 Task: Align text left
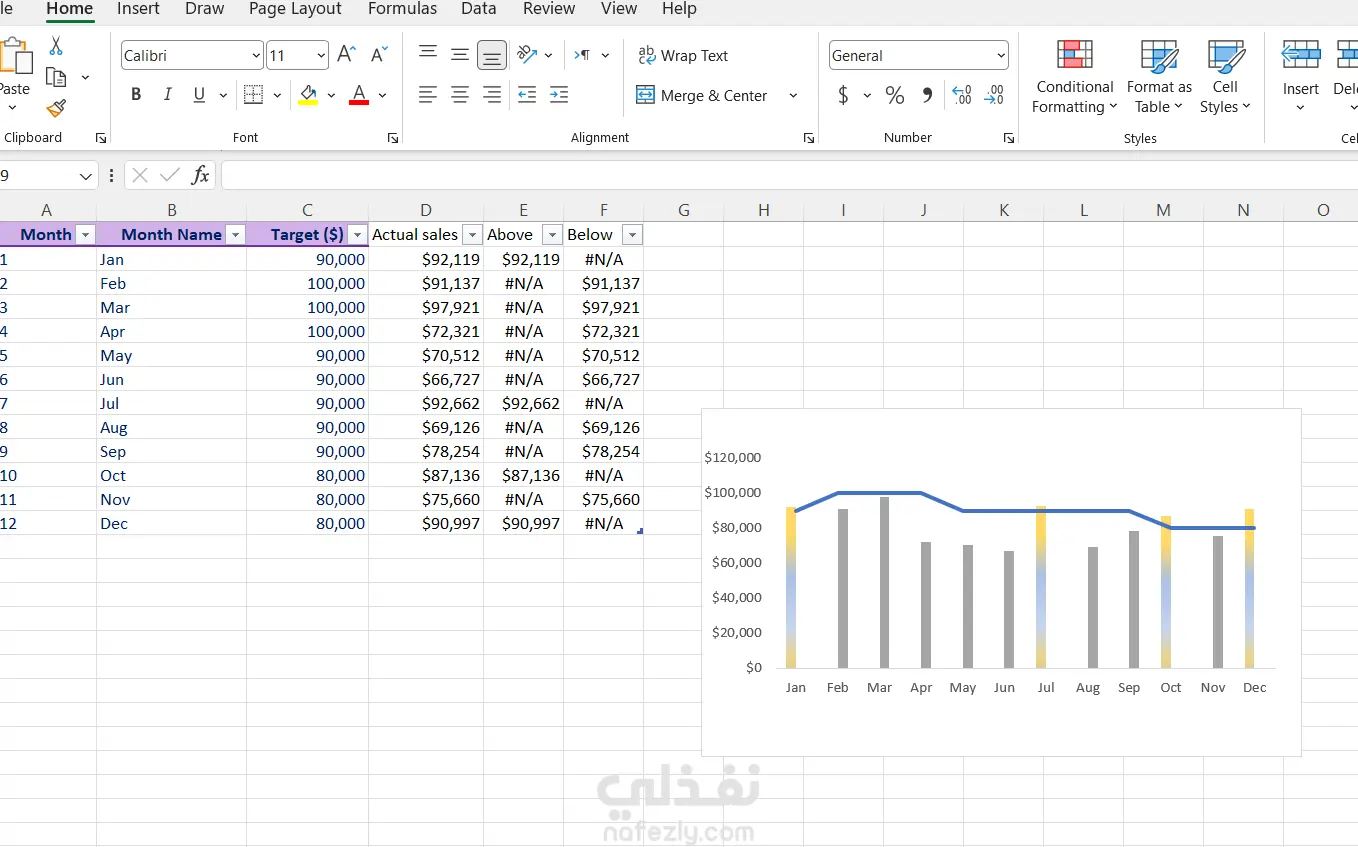point(427,95)
